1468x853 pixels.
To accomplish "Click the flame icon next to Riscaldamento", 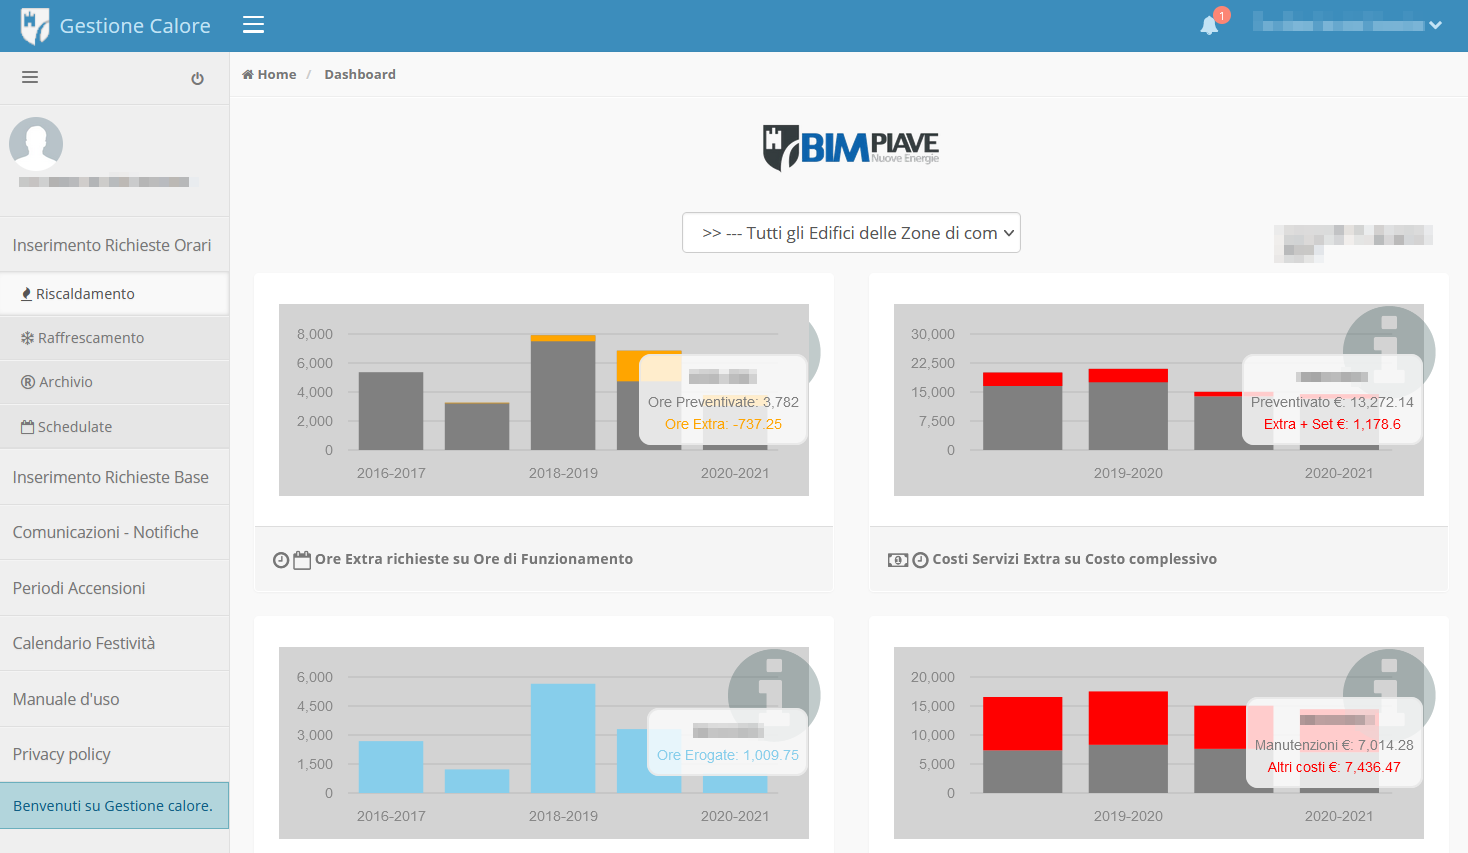I will (27, 294).
